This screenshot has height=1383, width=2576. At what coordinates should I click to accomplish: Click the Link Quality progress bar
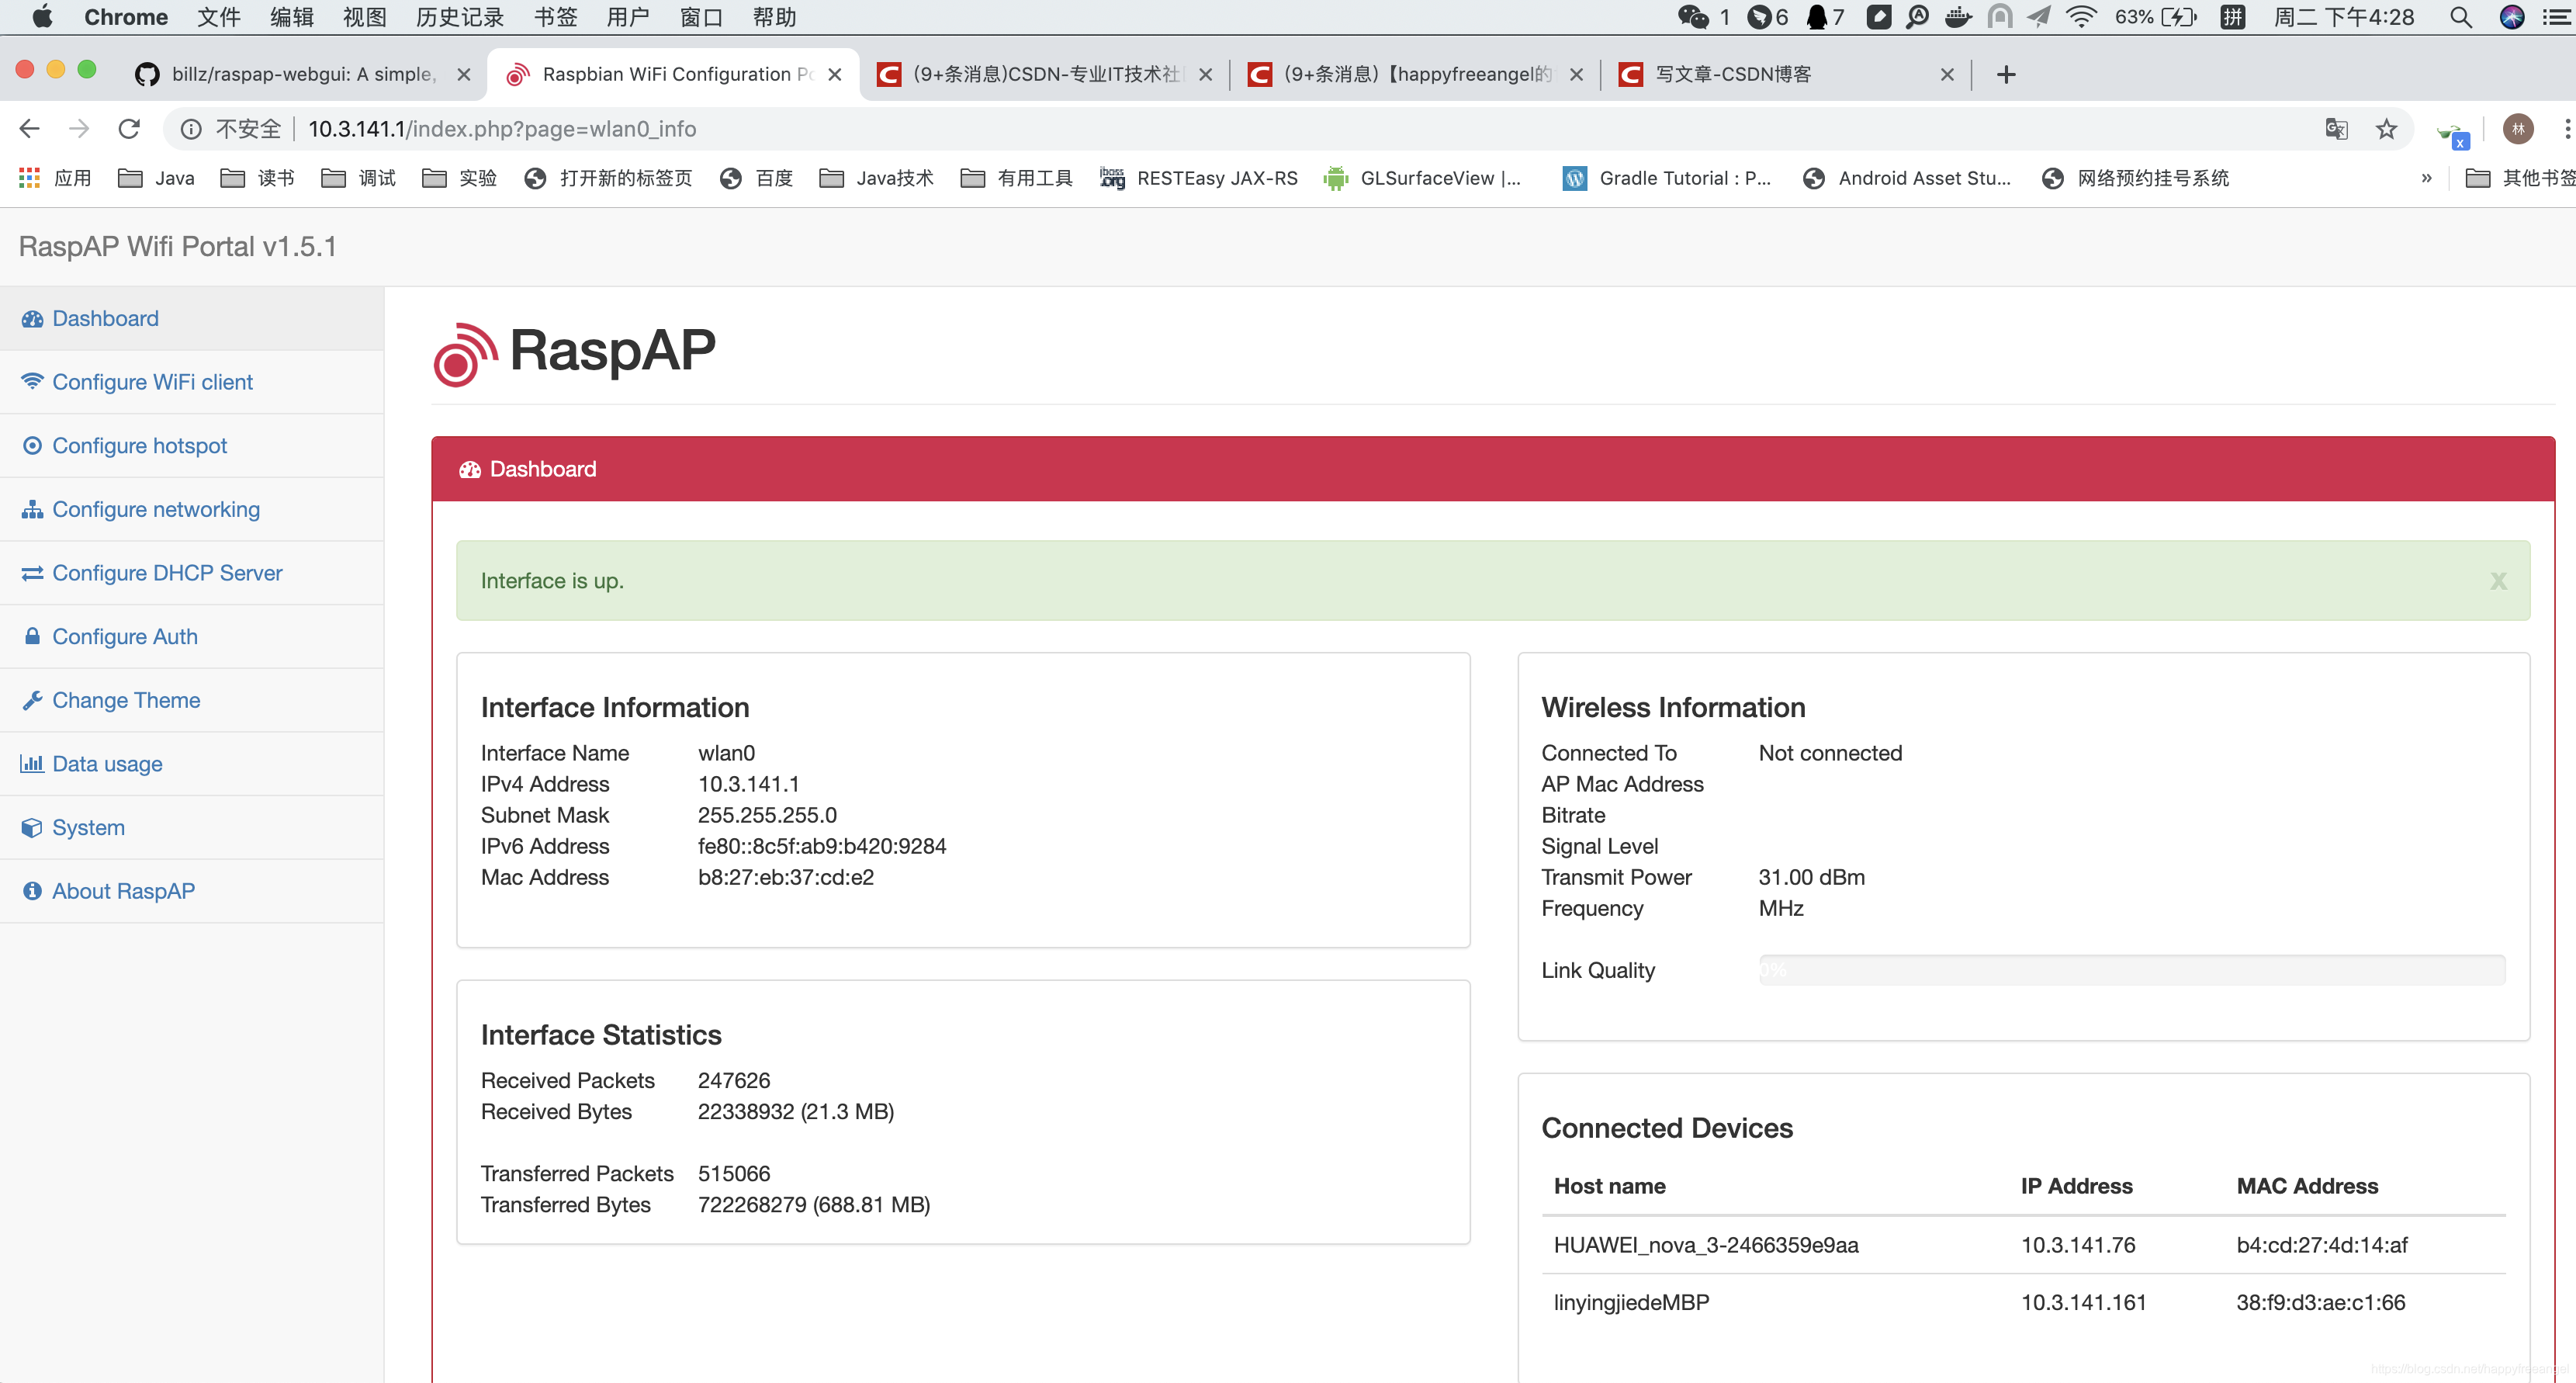tap(2131, 970)
